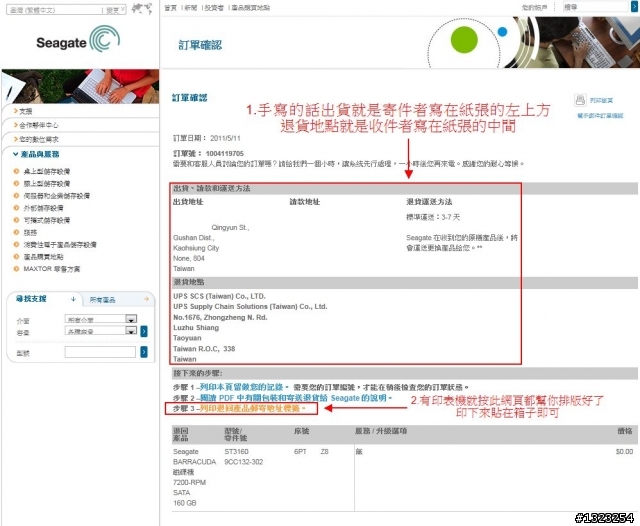Click the $0.00 price cell

624,452
